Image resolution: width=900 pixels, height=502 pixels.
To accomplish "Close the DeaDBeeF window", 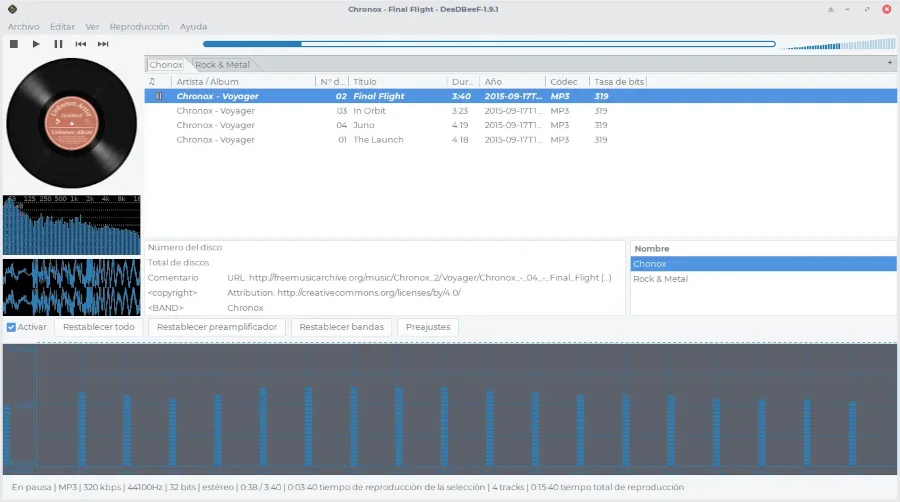I will 886,9.
